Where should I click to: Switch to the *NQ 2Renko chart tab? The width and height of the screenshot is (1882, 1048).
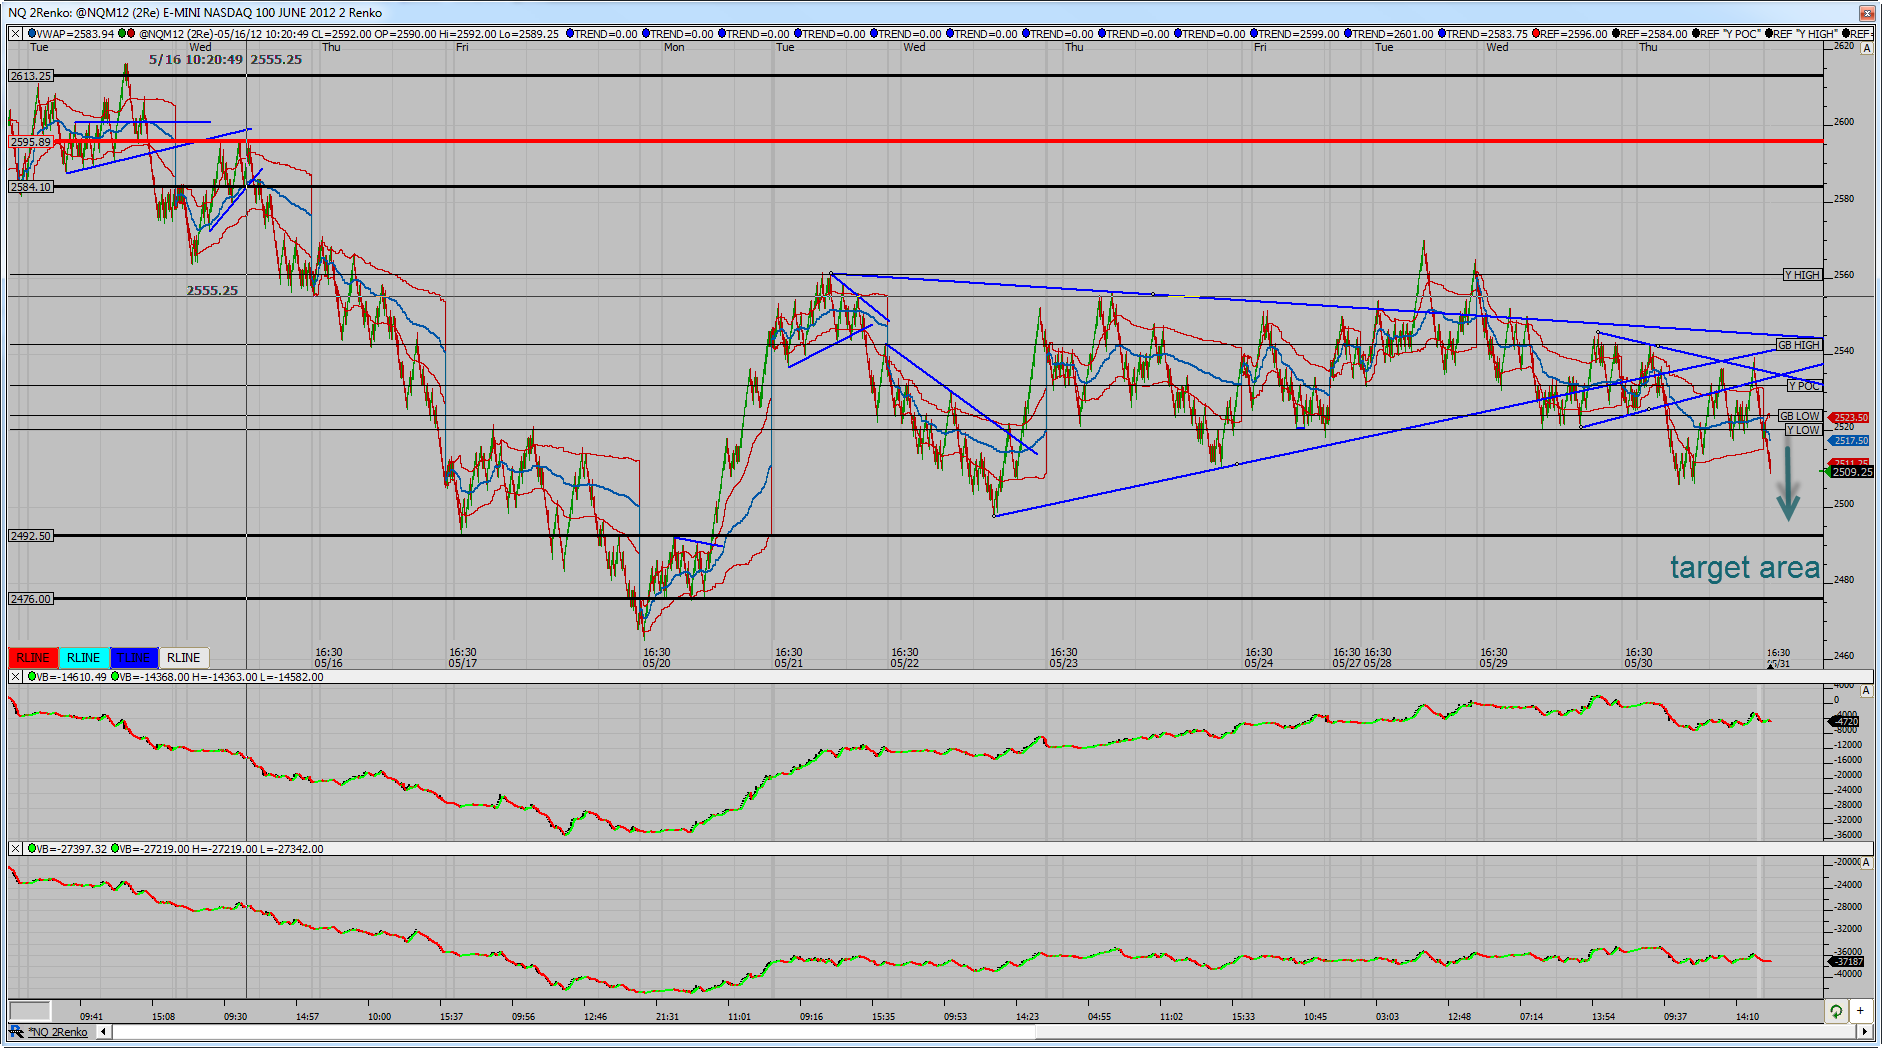tap(58, 1032)
